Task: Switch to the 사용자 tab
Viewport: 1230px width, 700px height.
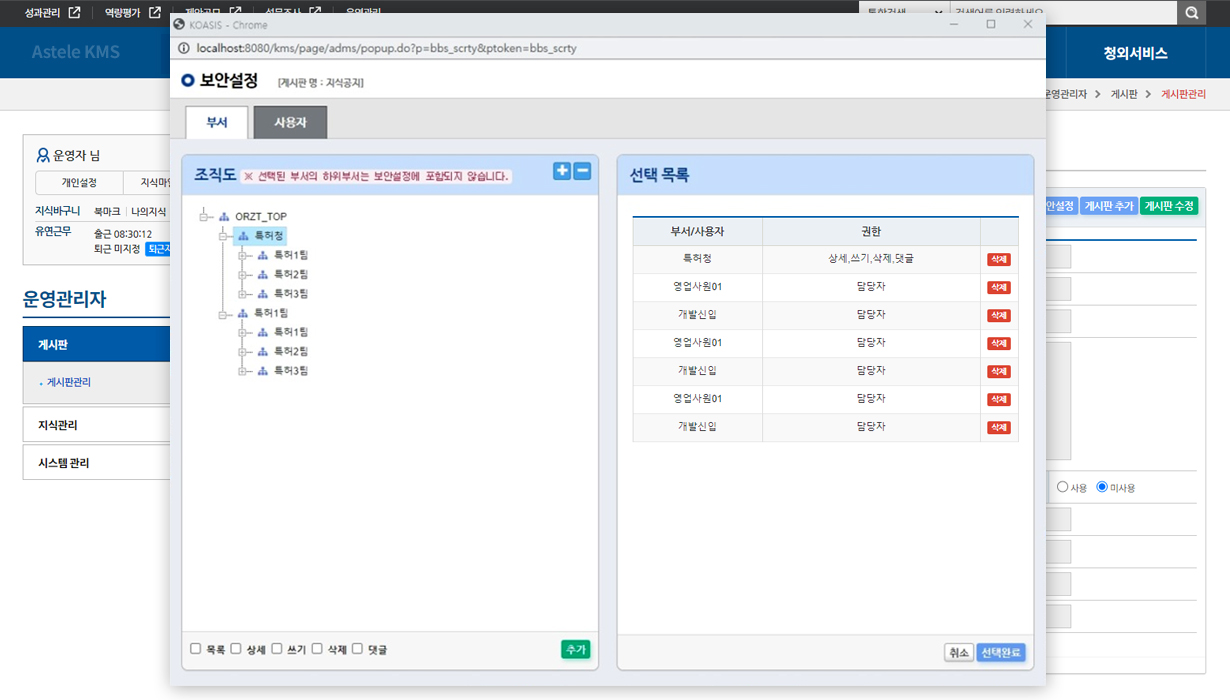Action: pos(290,123)
